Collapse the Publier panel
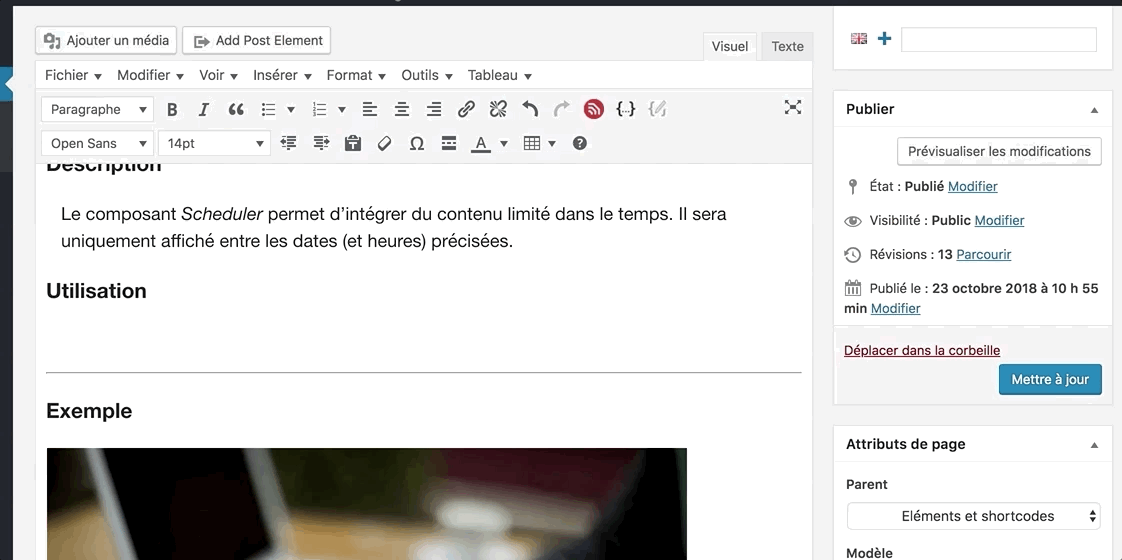This screenshot has height=560, width=1122. click(x=1094, y=110)
